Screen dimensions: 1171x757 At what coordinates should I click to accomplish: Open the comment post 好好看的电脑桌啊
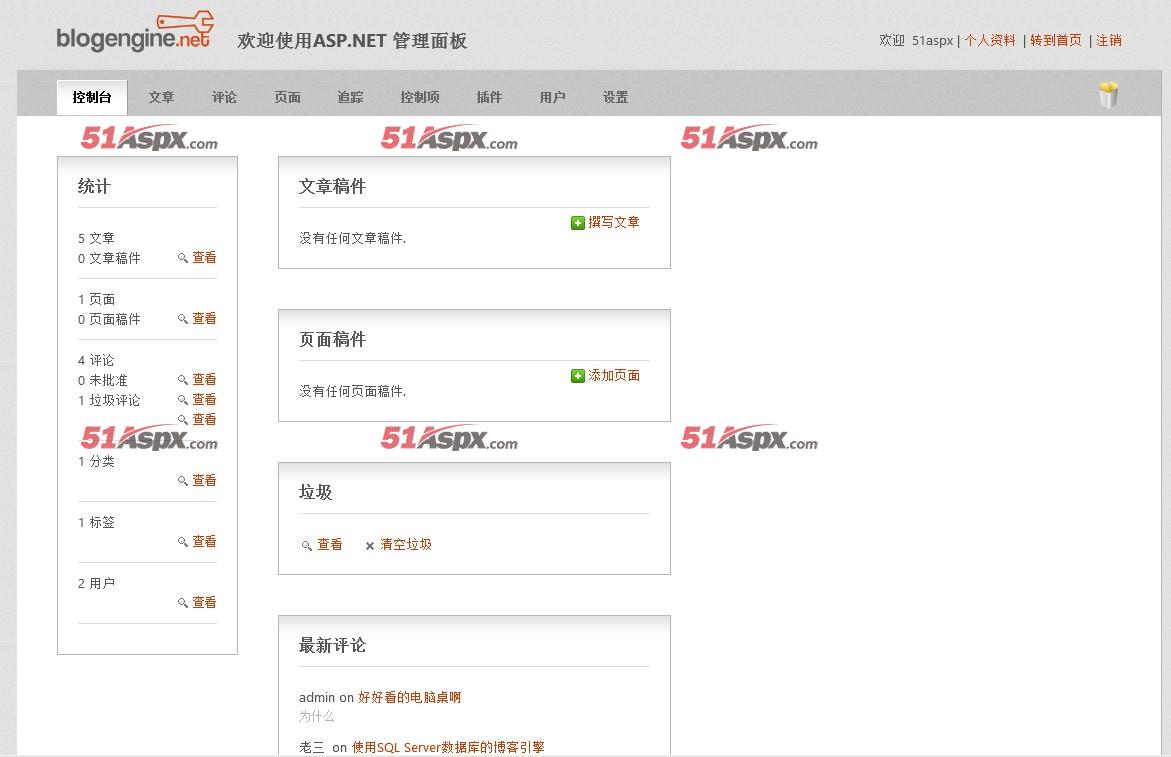pos(409,698)
